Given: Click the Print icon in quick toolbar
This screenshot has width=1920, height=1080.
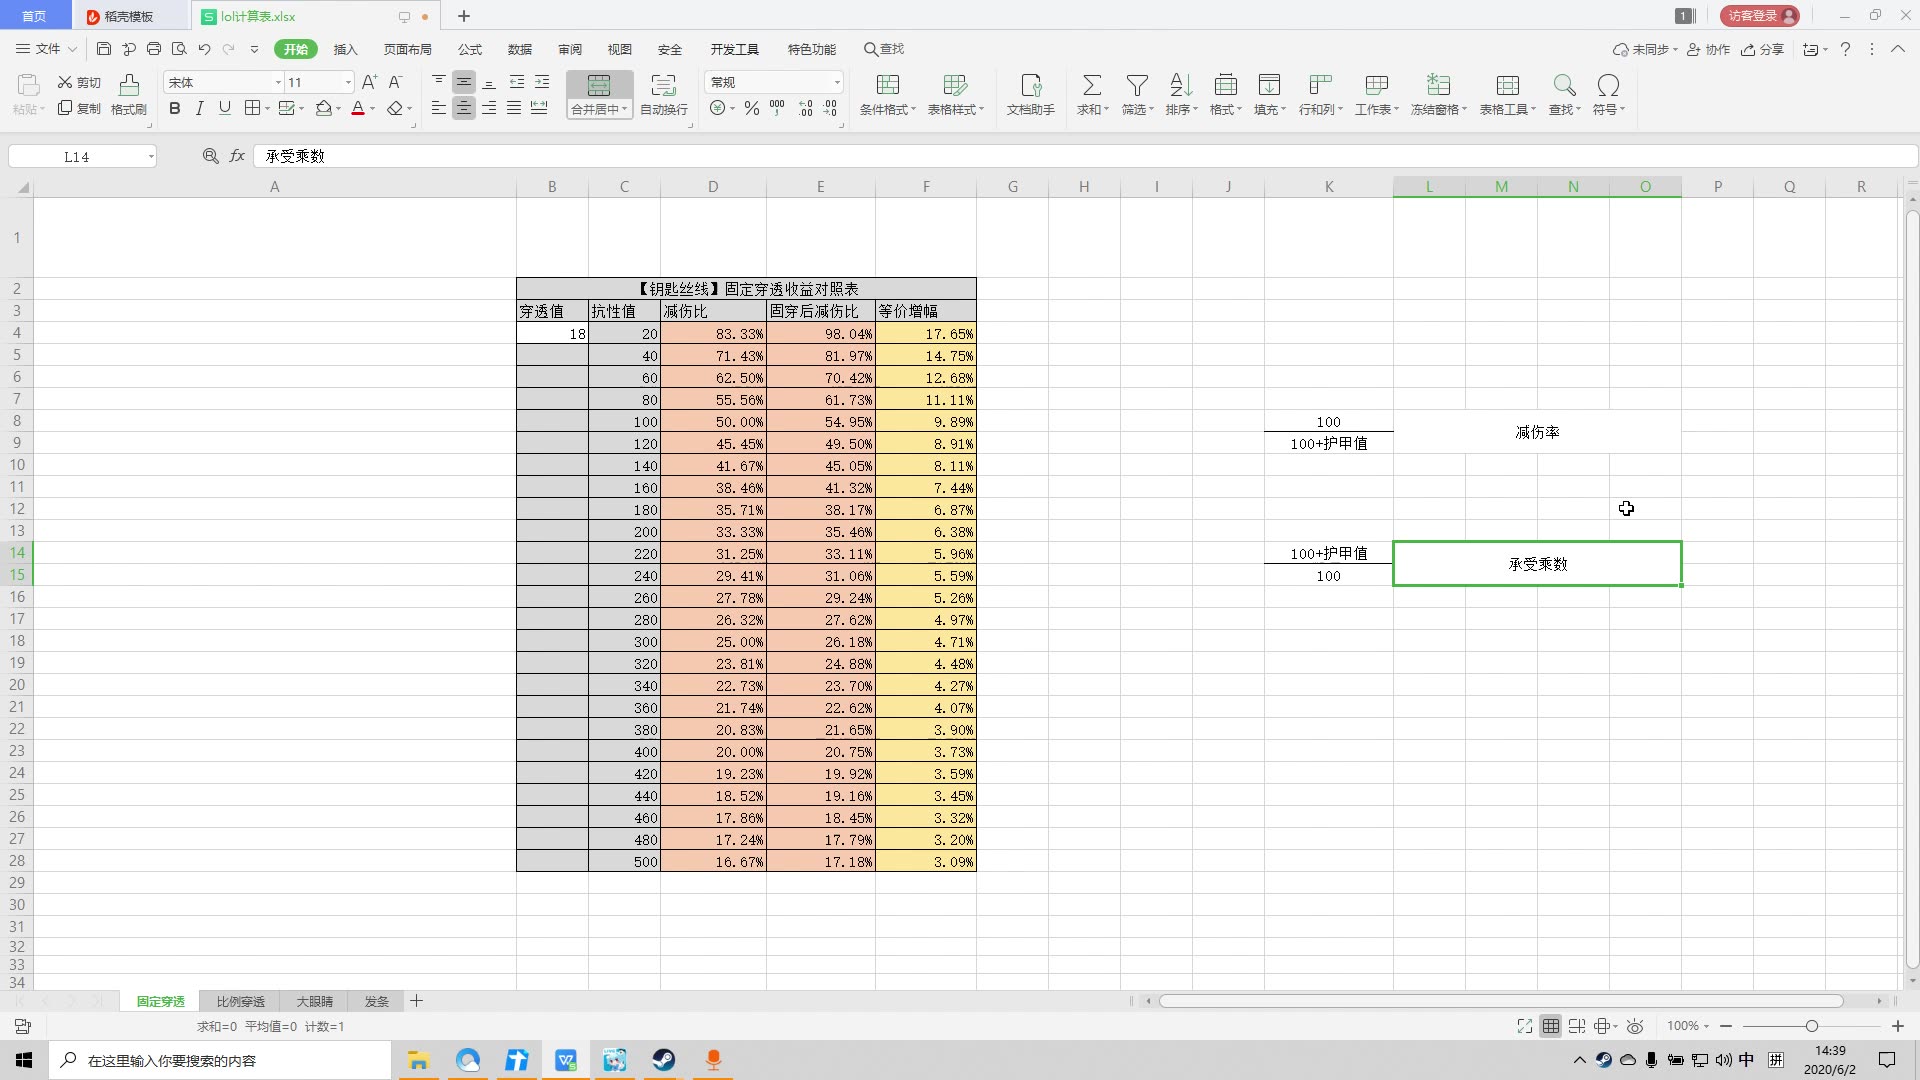Looking at the screenshot, I should point(154,49).
